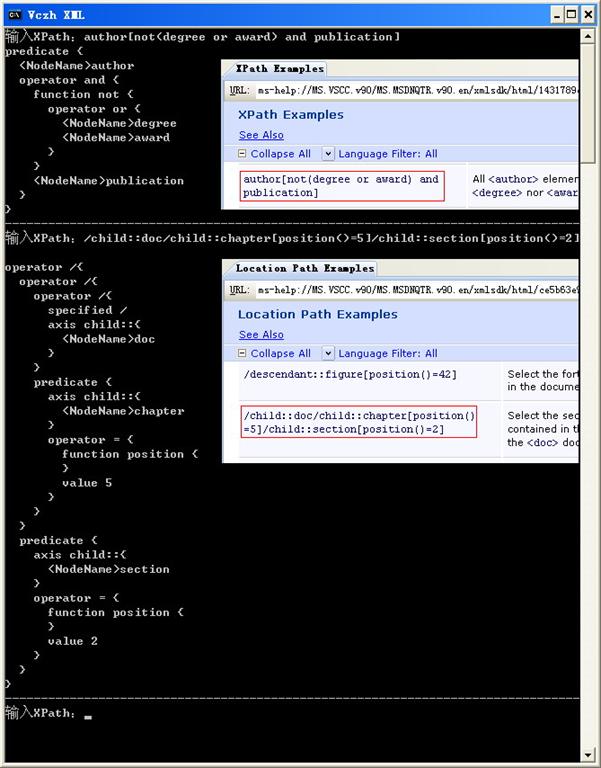Click the /child::doc/child::chapter example cell in the table

tap(359, 422)
